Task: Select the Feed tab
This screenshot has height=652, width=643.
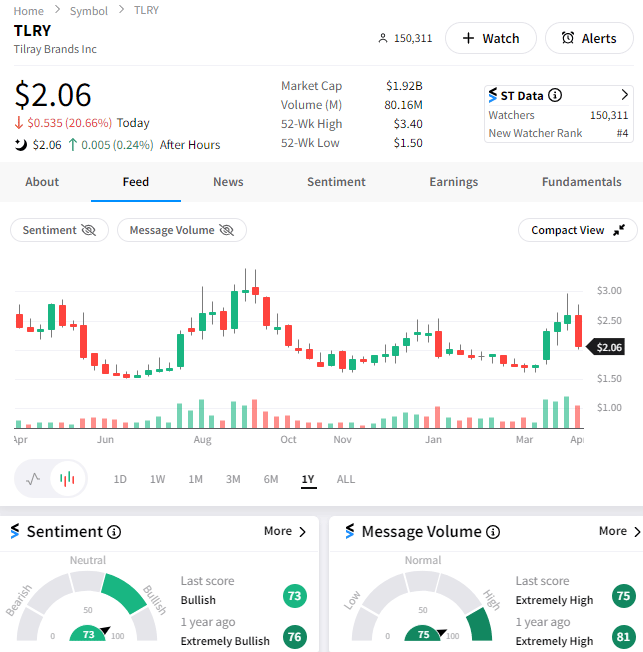Action: 136,182
